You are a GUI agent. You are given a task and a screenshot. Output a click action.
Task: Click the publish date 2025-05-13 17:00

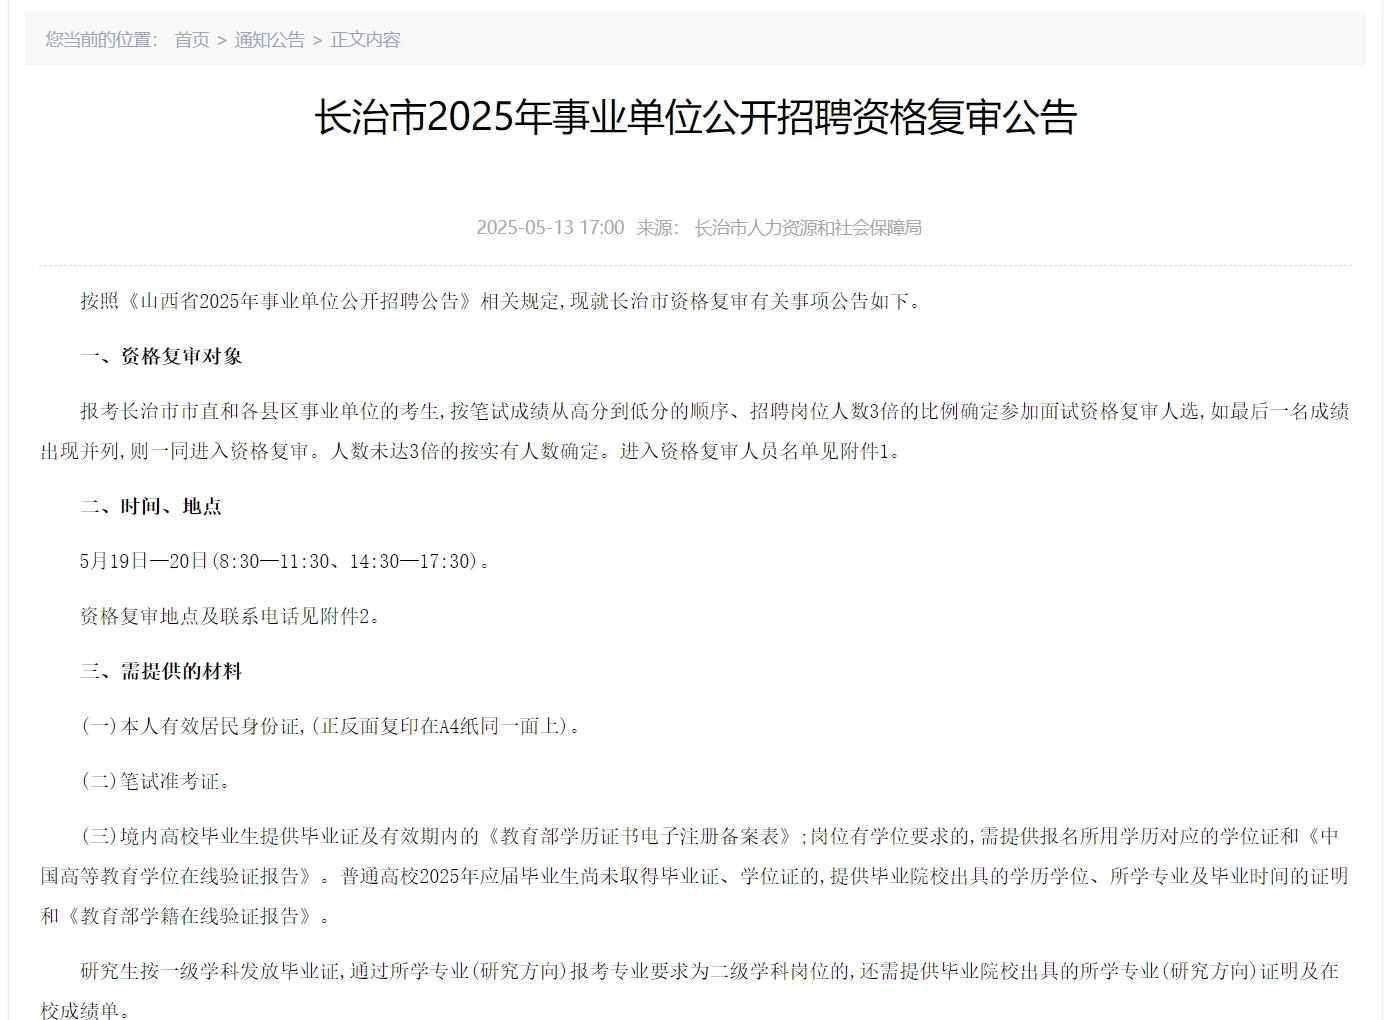(x=550, y=228)
